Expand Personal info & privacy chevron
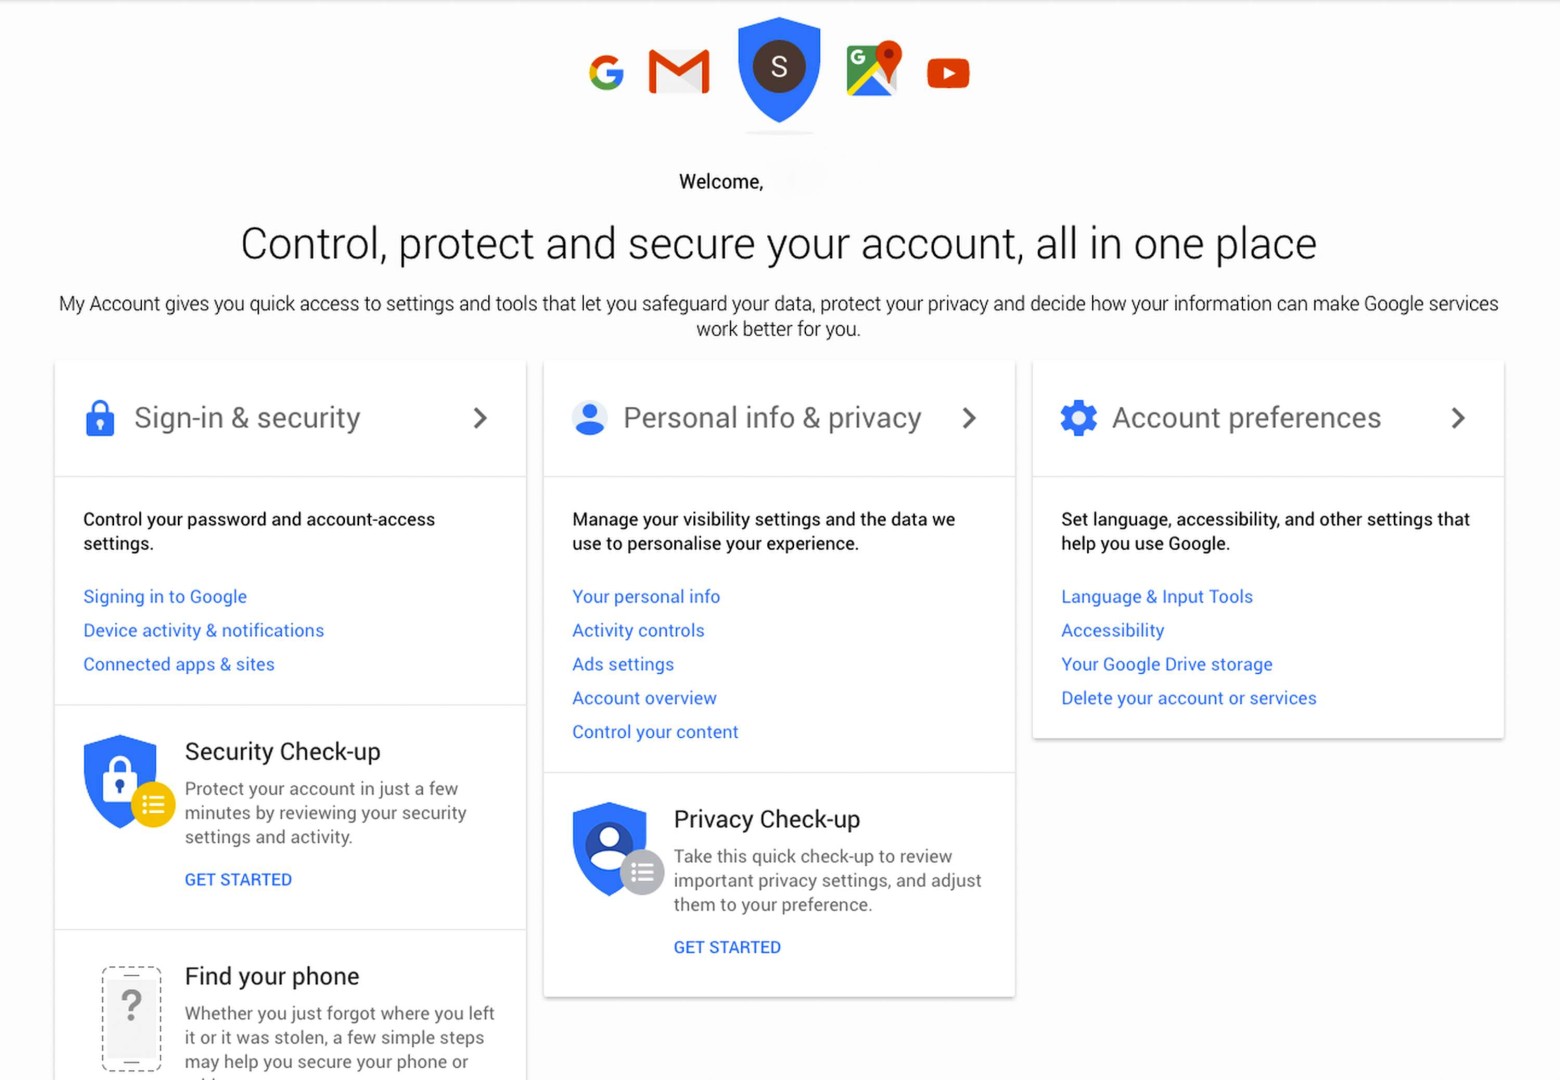 coord(969,418)
